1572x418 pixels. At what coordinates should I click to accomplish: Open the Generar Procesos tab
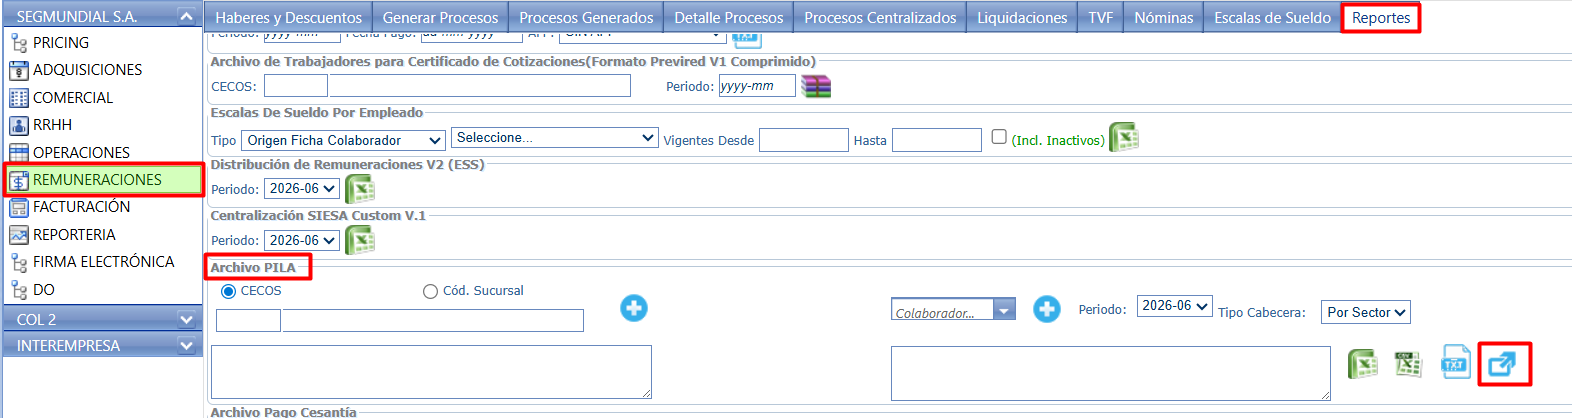coord(440,18)
